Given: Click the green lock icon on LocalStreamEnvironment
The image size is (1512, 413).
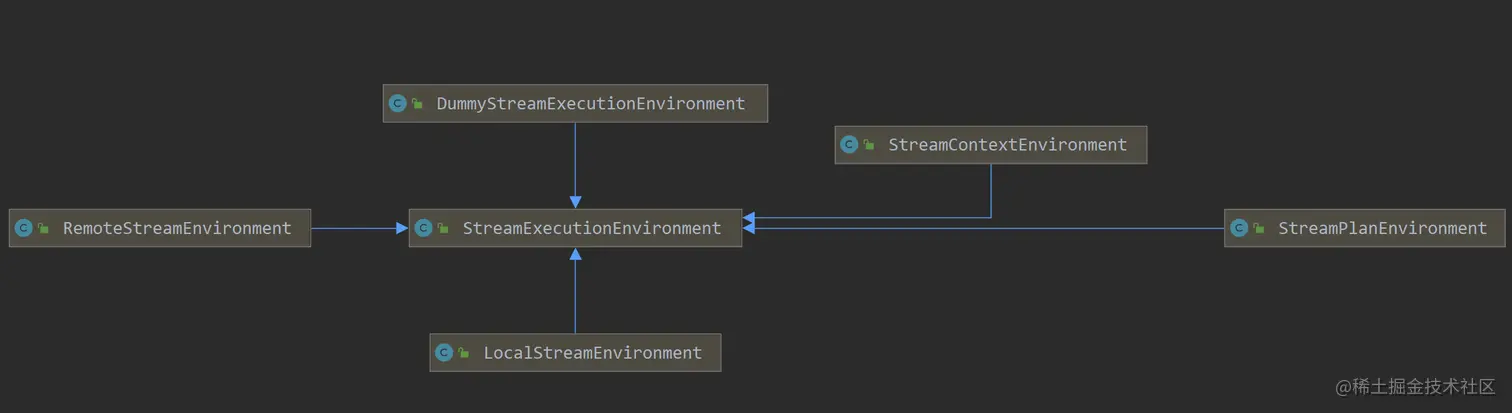Looking at the screenshot, I should [x=464, y=354].
